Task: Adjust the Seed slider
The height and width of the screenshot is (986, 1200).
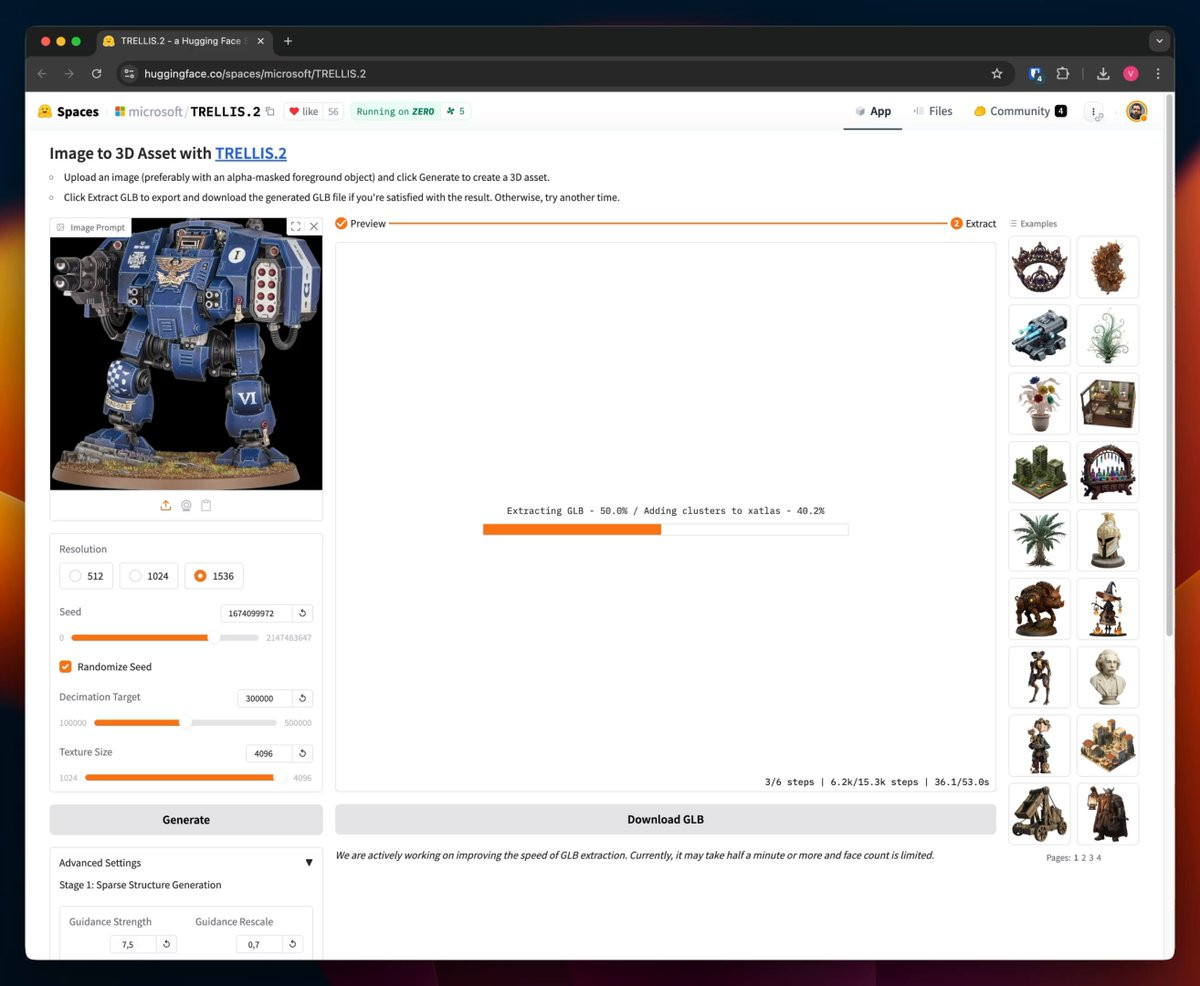Action: click(164, 637)
